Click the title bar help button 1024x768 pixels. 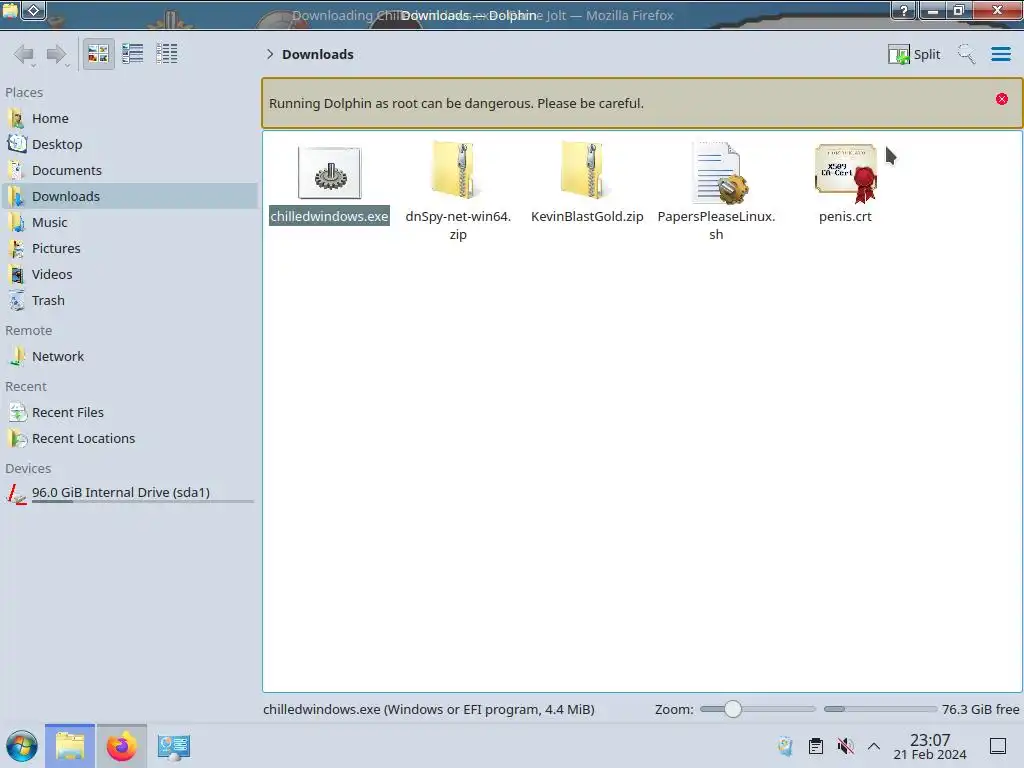(x=904, y=10)
